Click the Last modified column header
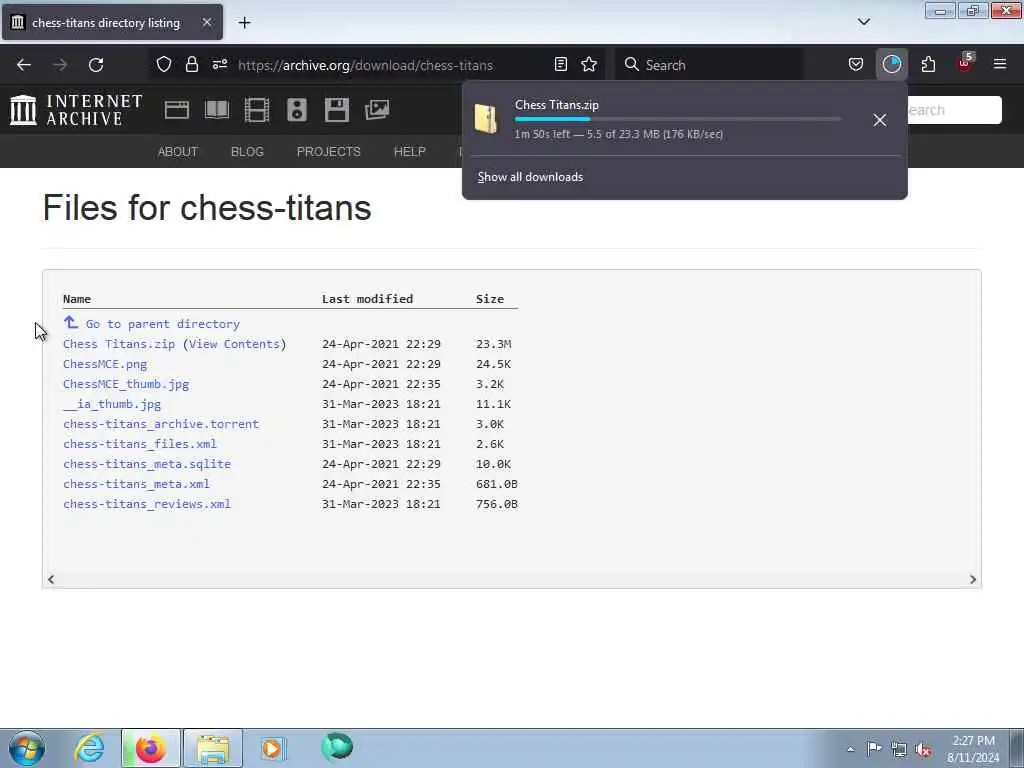Screen dimensions: 1024x768 coord(367,299)
